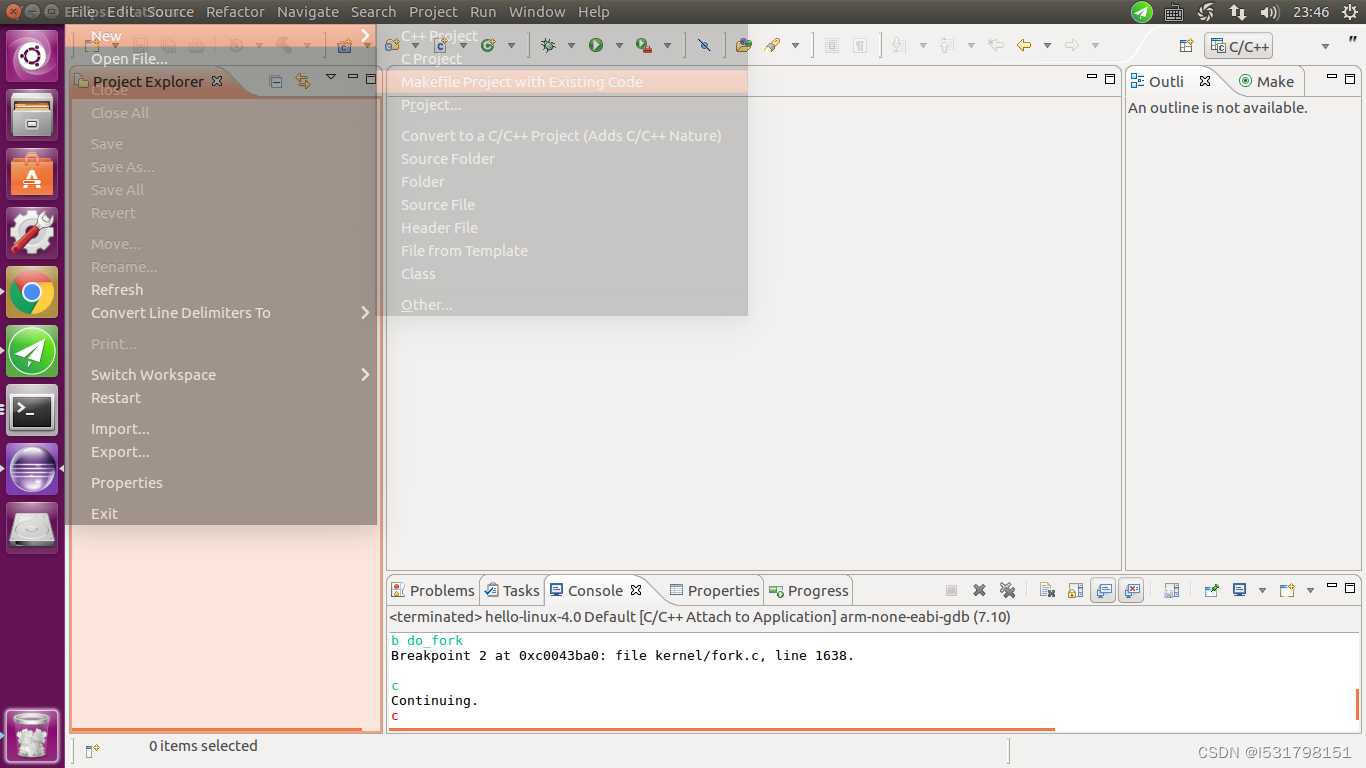This screenshot has width=1366, height=768.
Task: Select the Run toolbar icon
Action: (596, 45)
